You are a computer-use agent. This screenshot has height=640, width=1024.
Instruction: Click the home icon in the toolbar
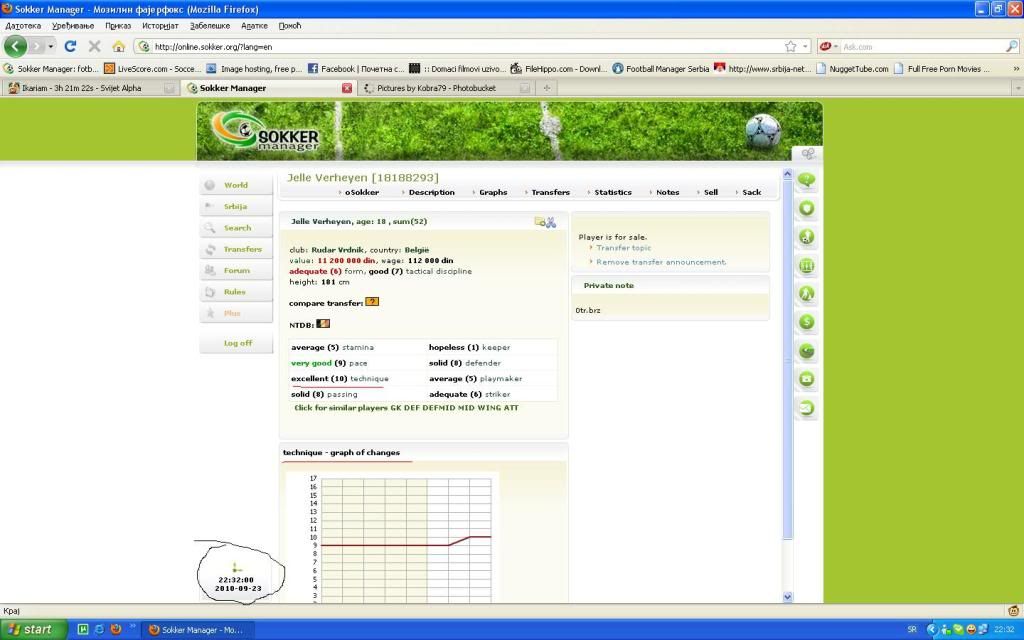pos(118,46)
